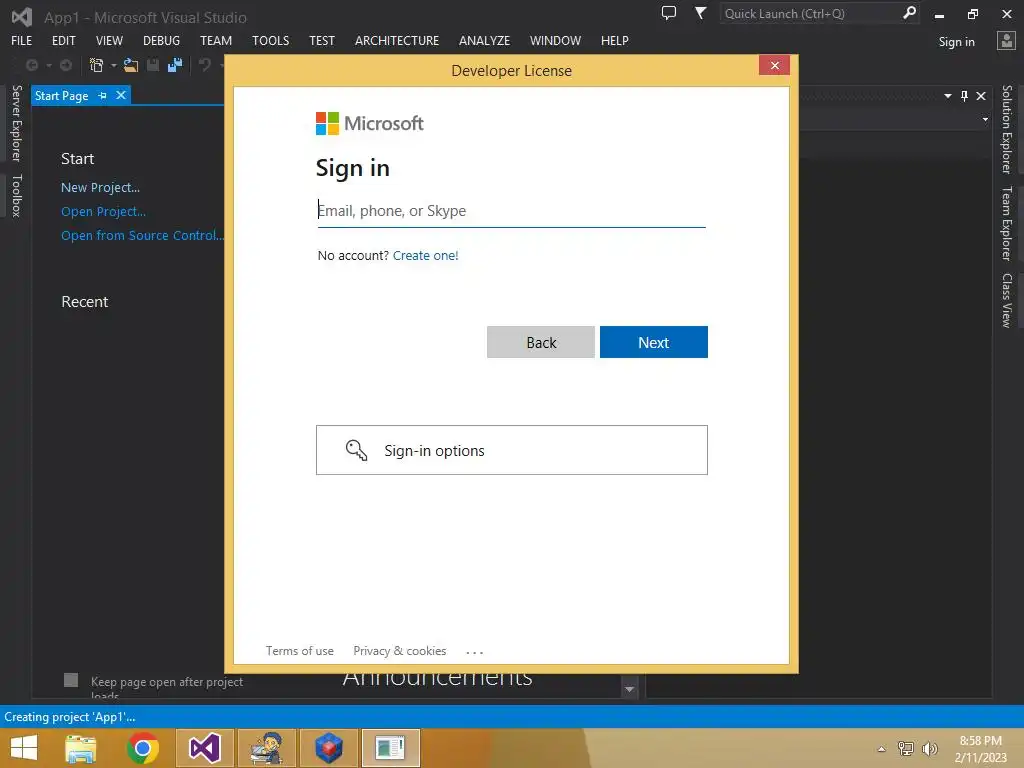
Task: Click the Navigate Forward toolbar icon
Action: click(66, 65)
